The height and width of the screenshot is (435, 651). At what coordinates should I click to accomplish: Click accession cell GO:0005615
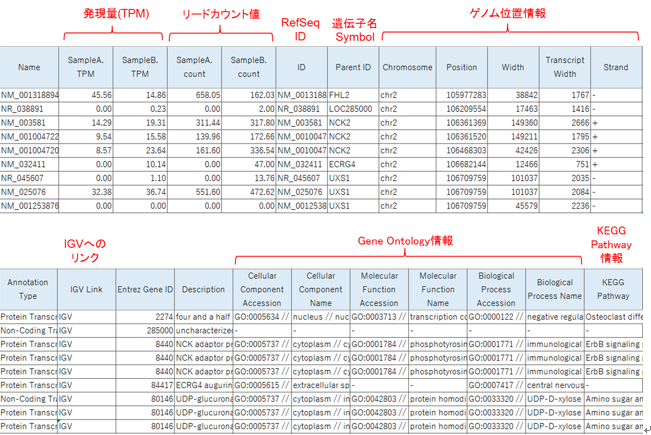pyautogui.click(x=262, y=385)
